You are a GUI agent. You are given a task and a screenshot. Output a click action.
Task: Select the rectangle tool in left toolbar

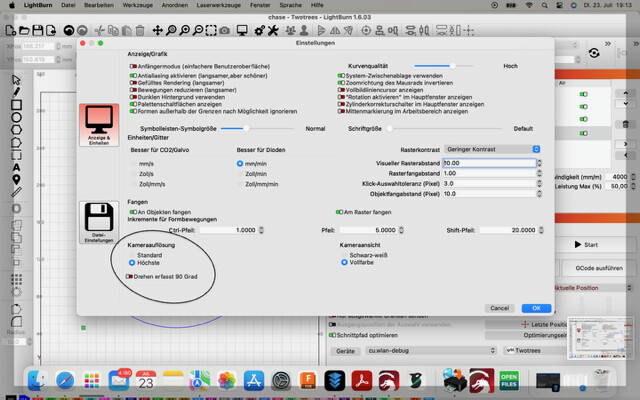16,105
